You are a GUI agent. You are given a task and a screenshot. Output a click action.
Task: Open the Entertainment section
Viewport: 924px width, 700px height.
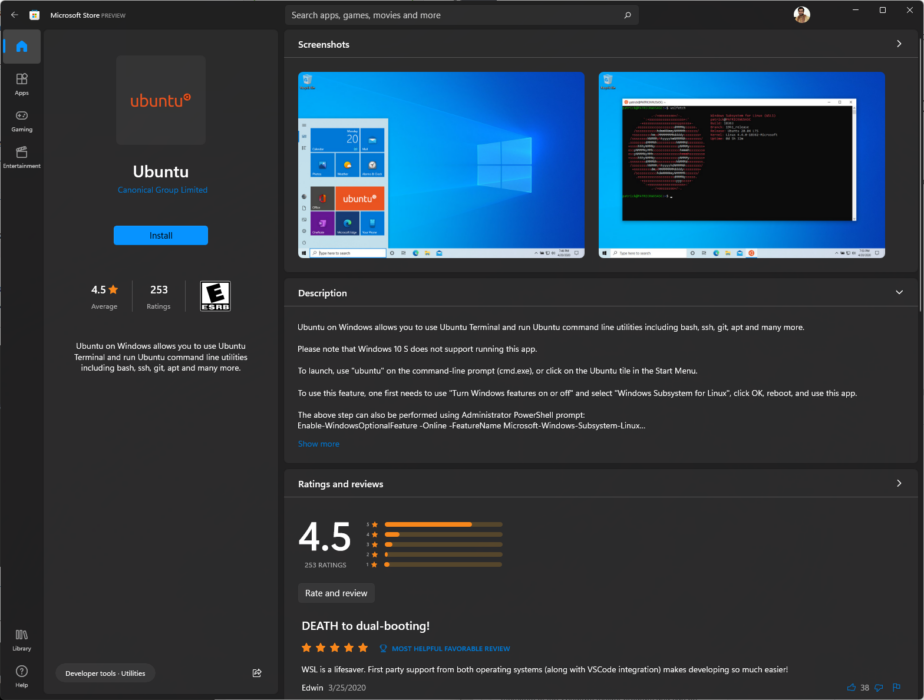(21, 156)
